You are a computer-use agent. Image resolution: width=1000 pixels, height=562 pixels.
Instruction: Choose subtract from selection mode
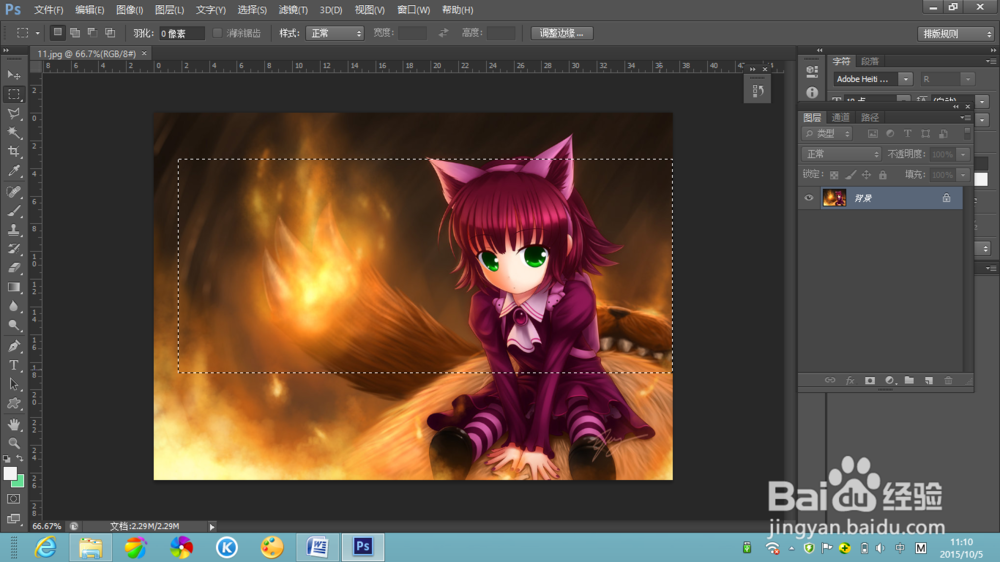[92, 33]
